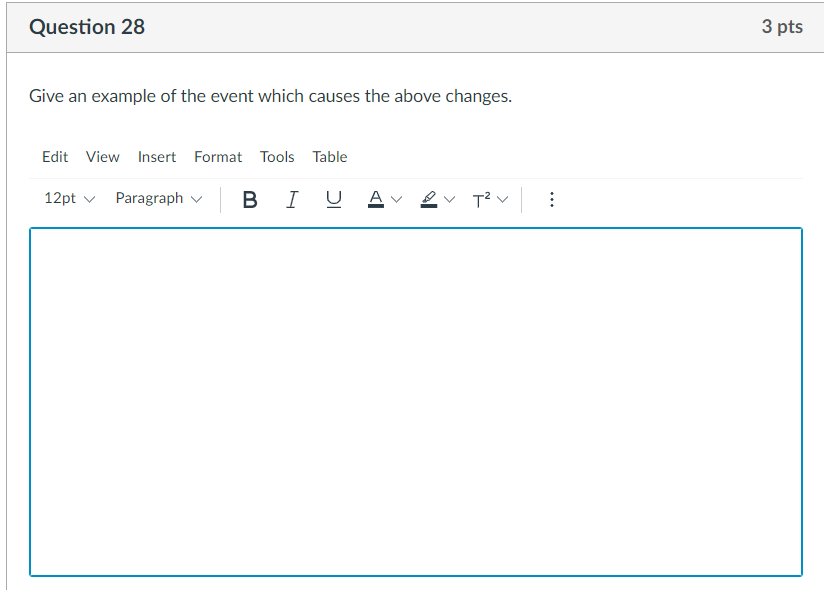Open the 12pt font size dropdown
This screenshot has height=590, width=824.
68,198
